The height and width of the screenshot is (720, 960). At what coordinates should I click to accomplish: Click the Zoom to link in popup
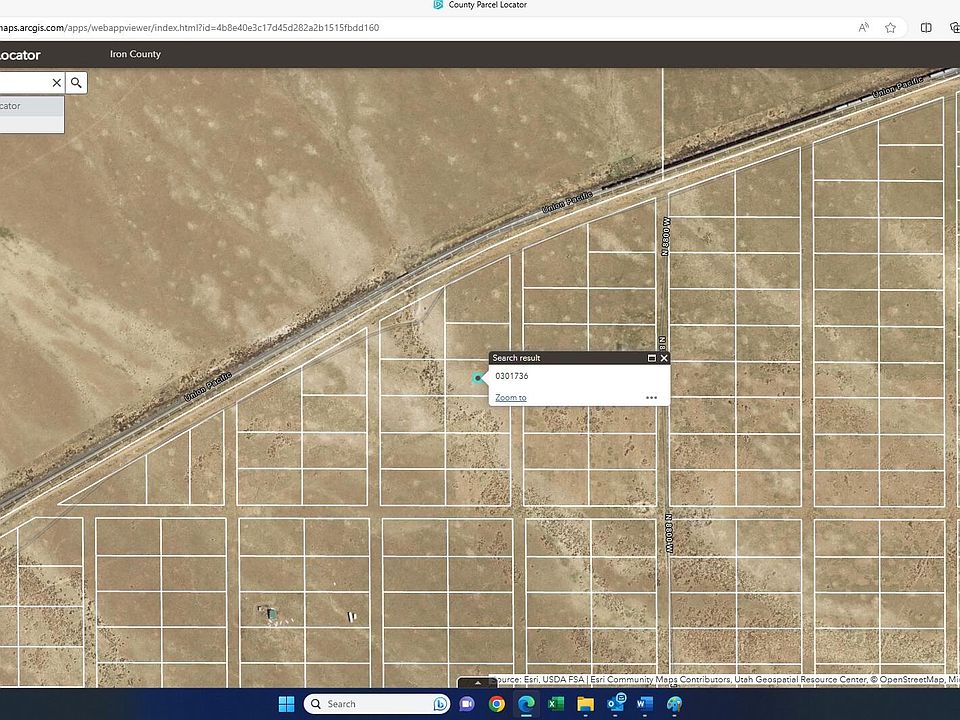pyautogui.click(x=510, y=398)
